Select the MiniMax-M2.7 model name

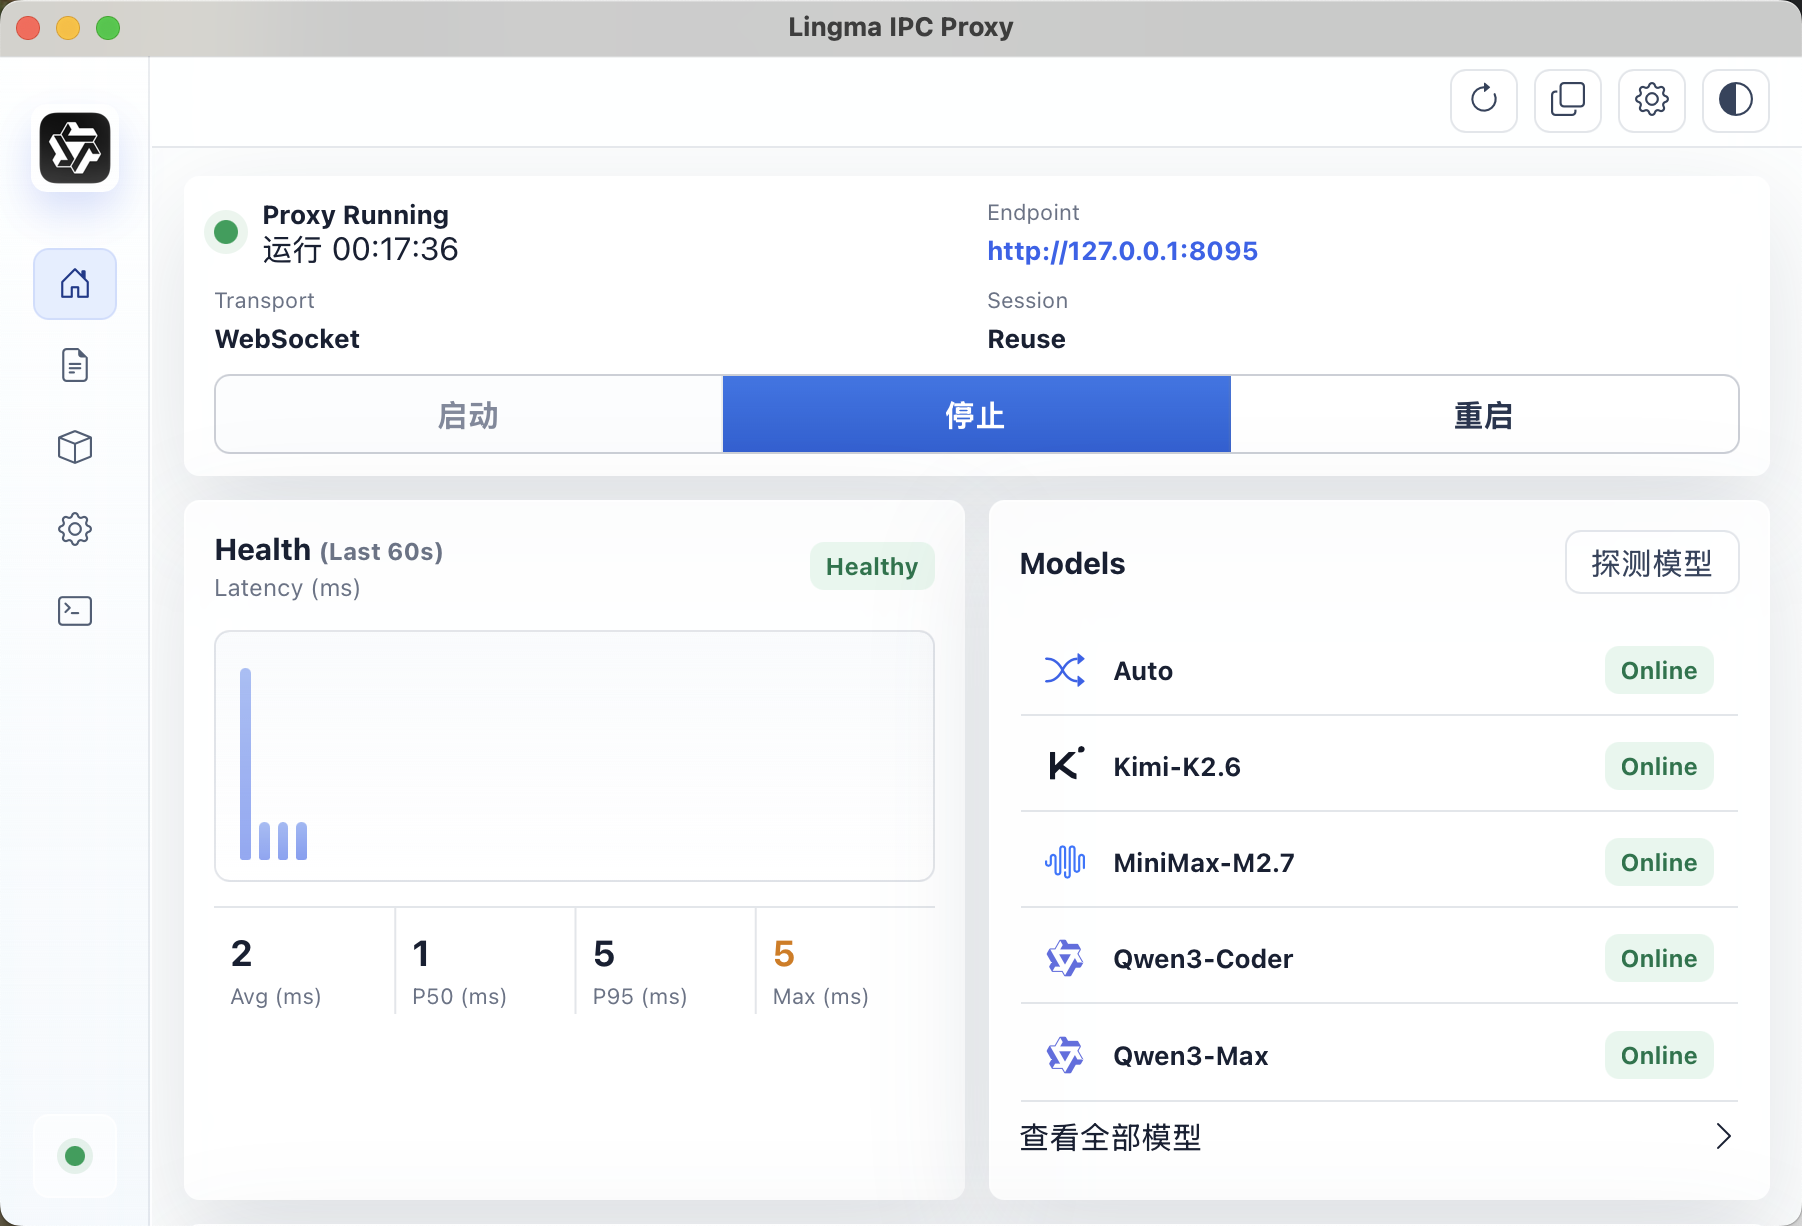1204,863
